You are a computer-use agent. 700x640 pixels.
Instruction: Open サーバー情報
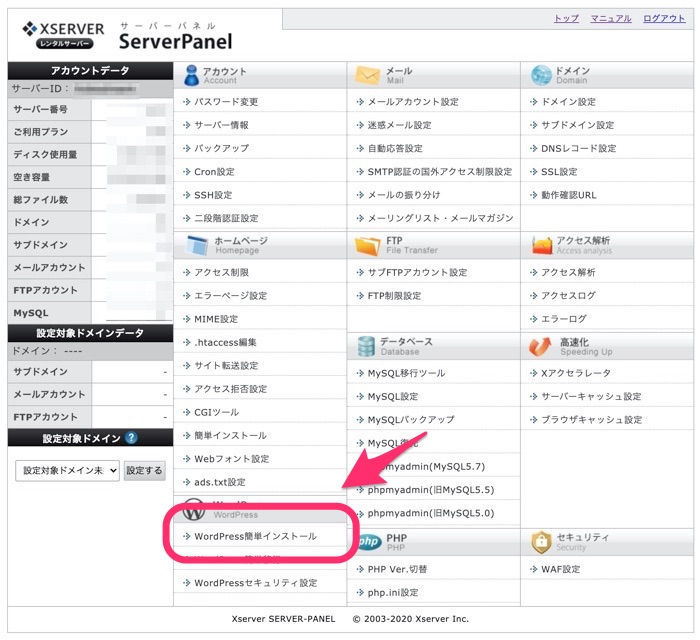pos(221,125)
